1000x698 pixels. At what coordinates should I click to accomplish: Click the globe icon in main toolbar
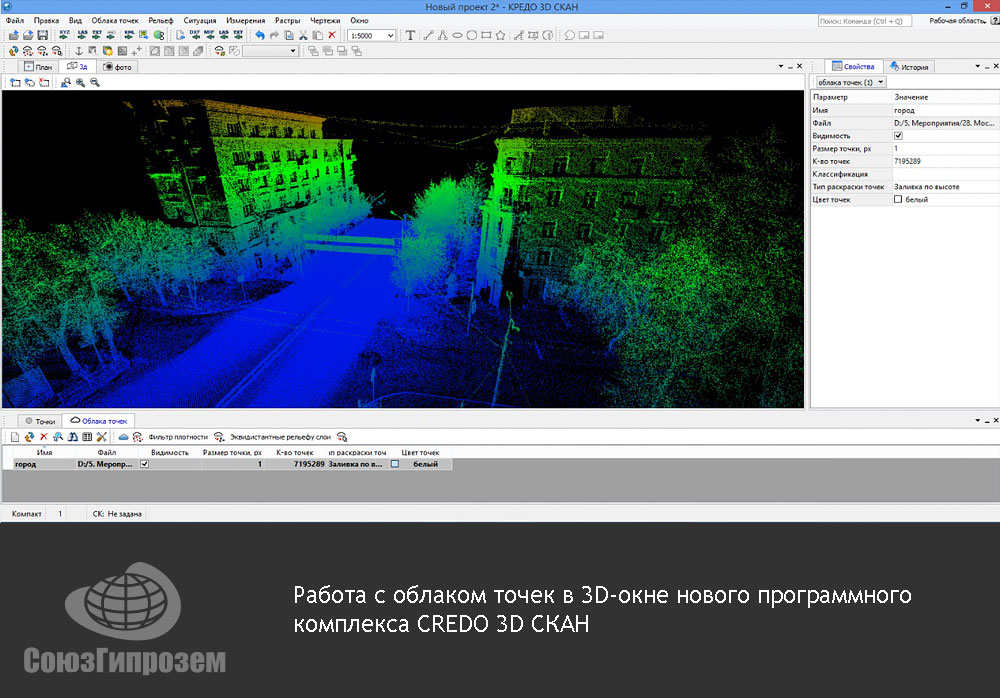159,35
